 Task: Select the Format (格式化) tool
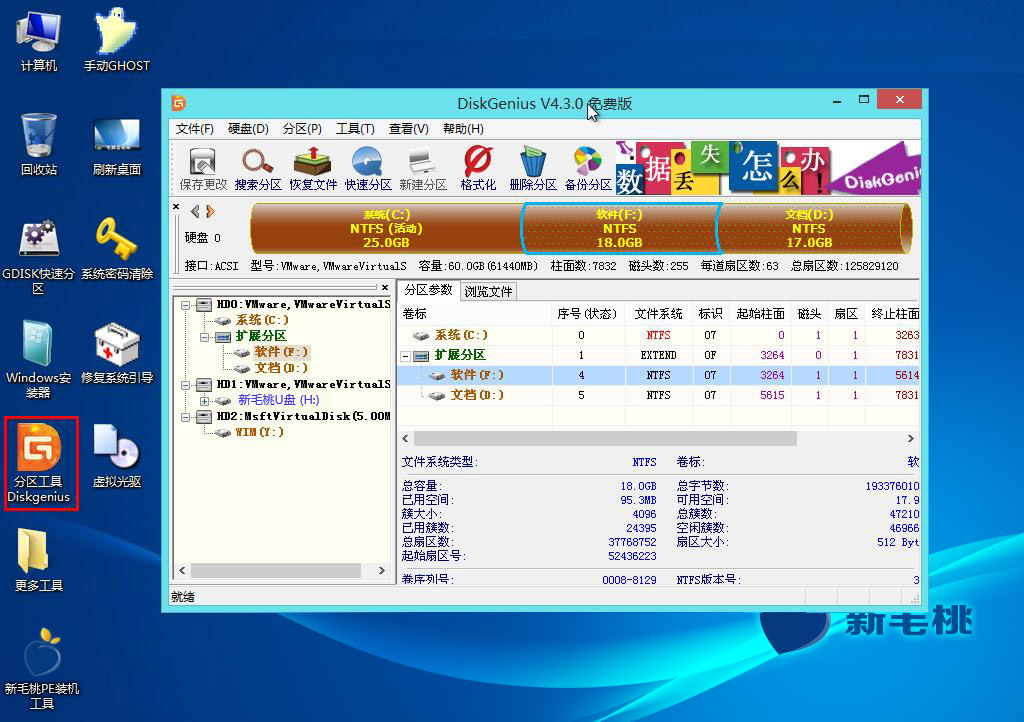pyautogui.click(x=478, y=169)
